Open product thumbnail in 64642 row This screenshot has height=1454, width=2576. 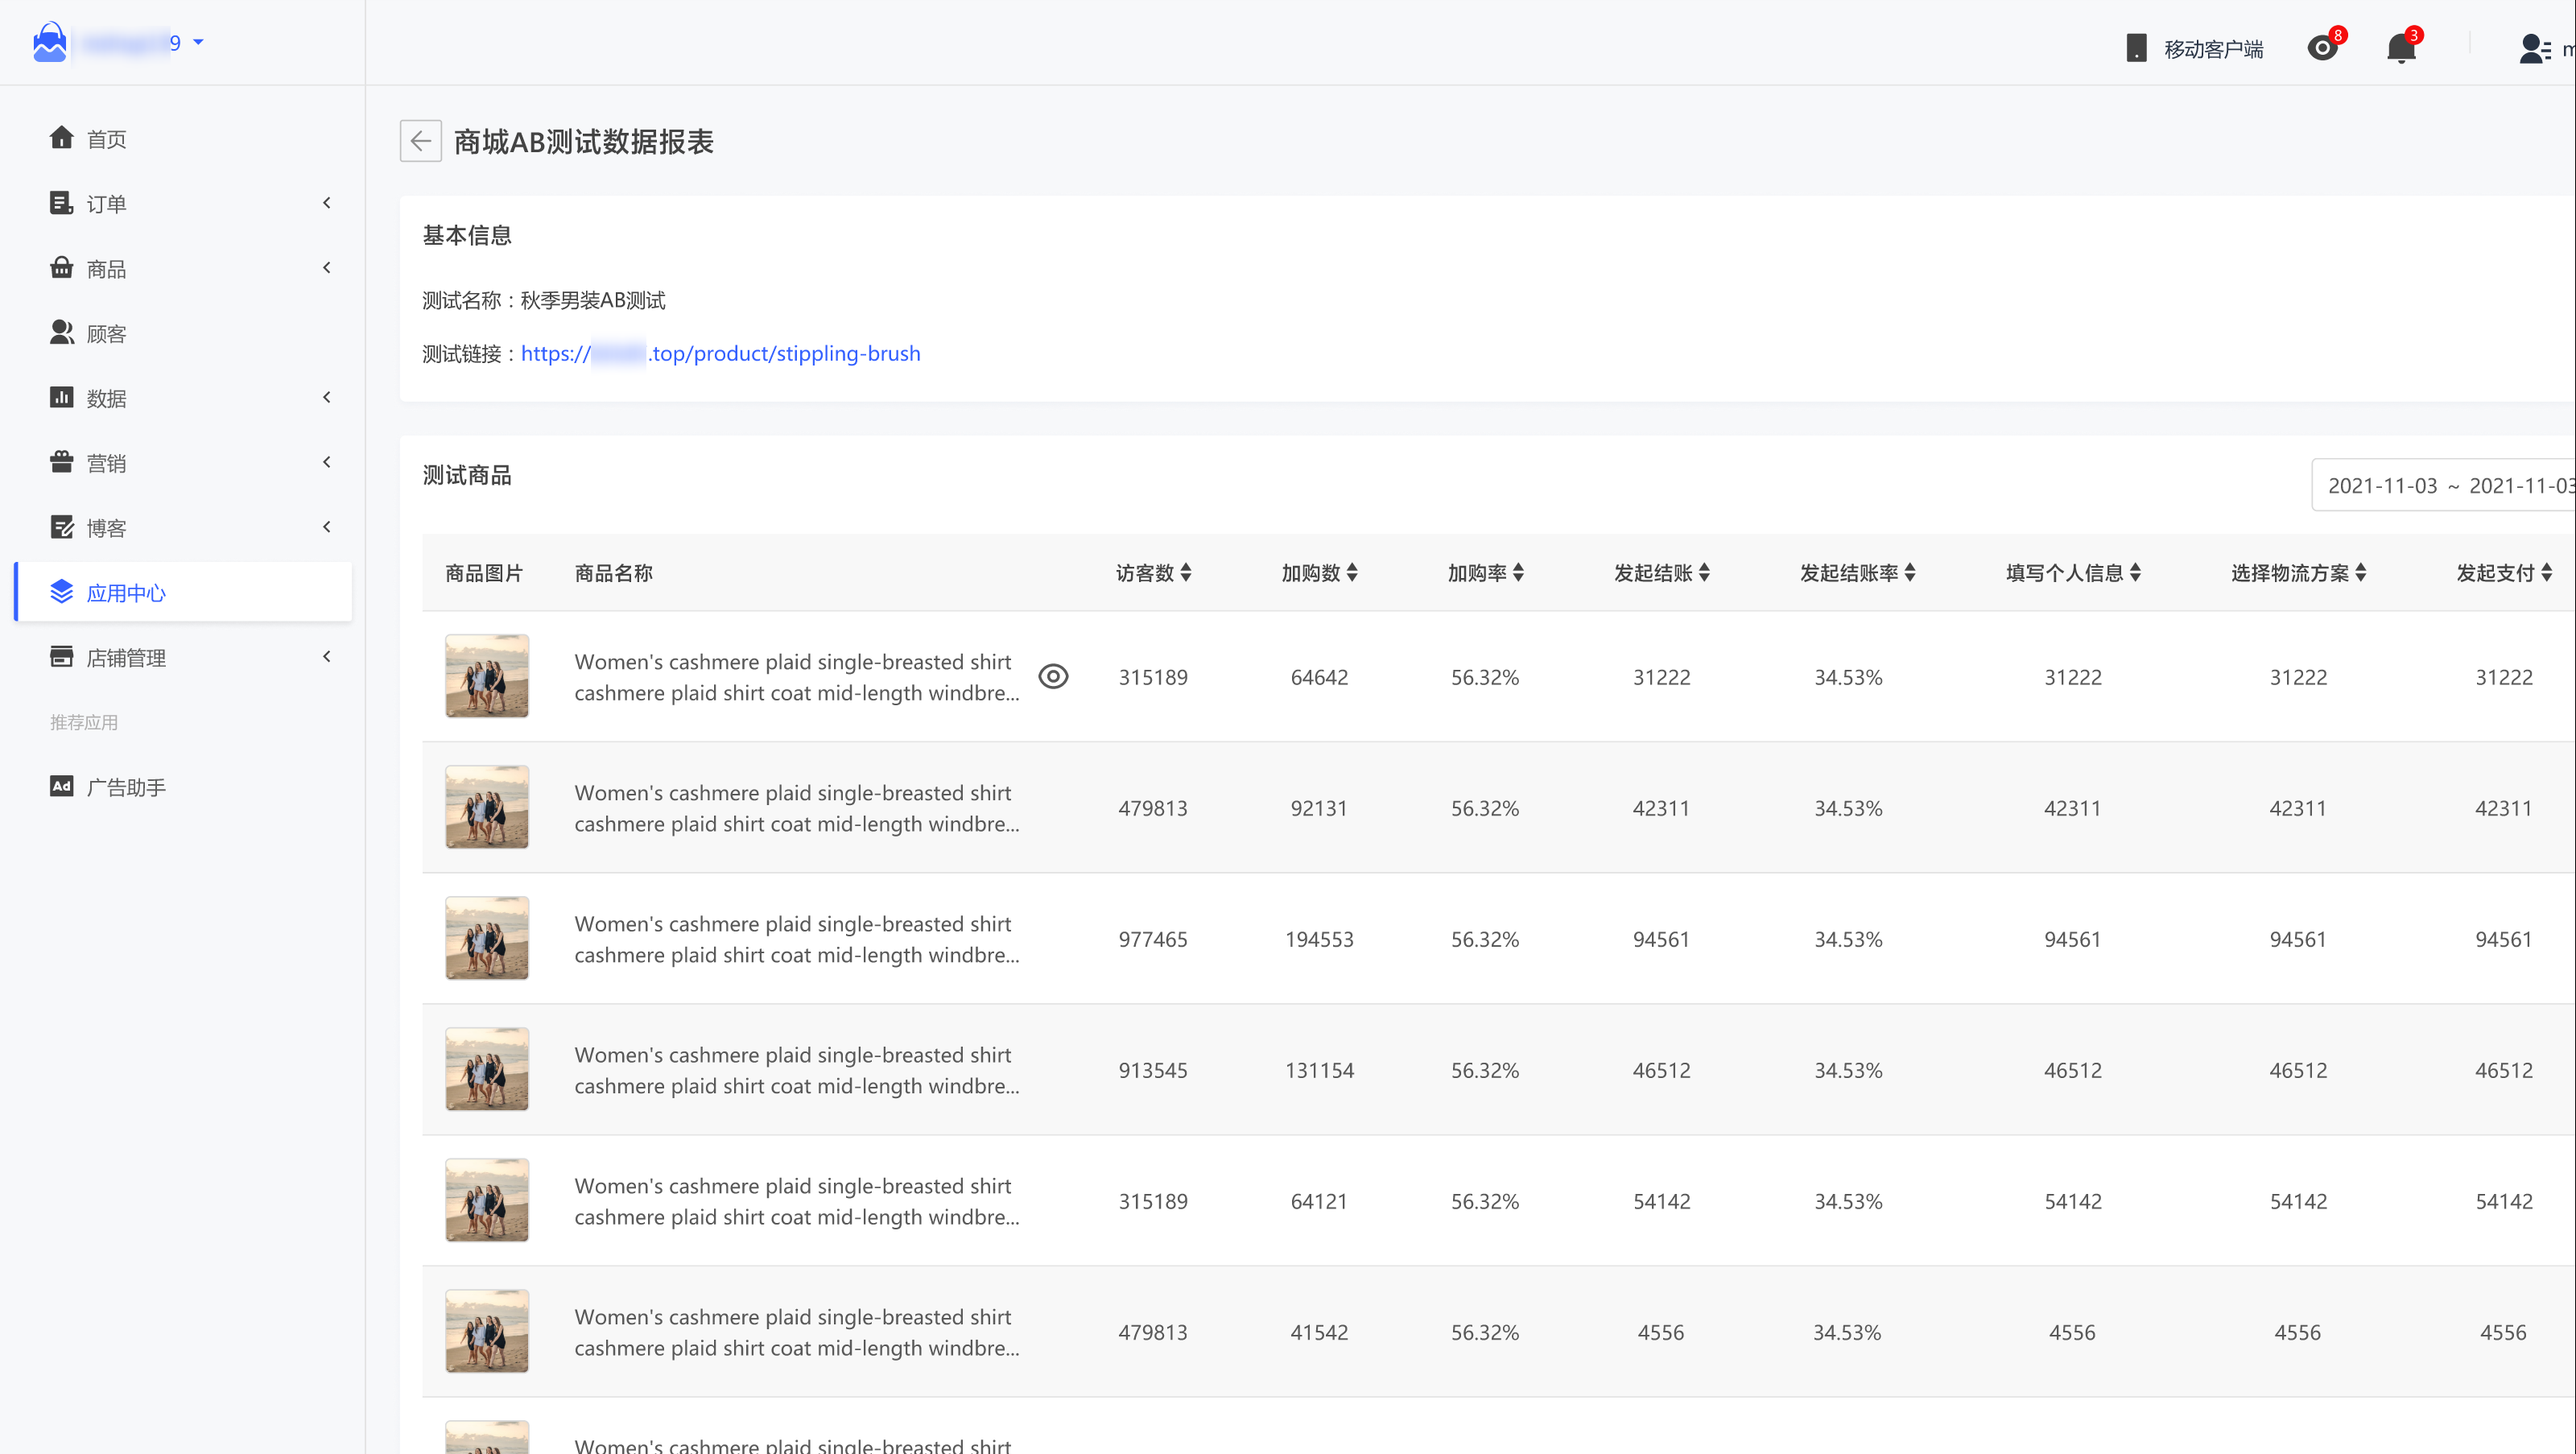pyautogui.click(x=487, y=676)
